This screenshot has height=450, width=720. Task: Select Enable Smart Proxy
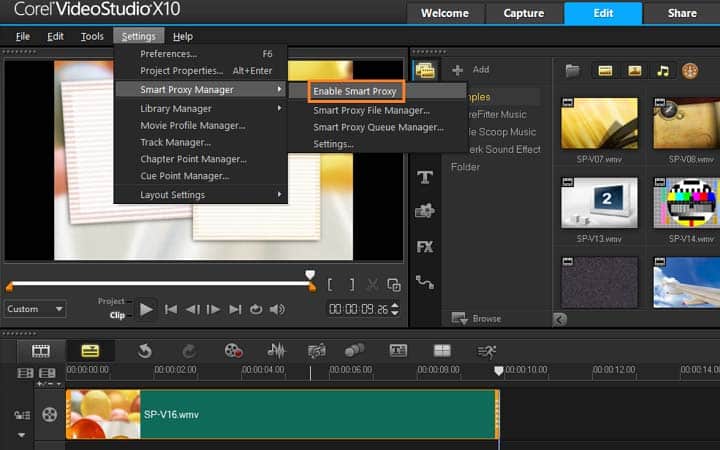point(355,91)
